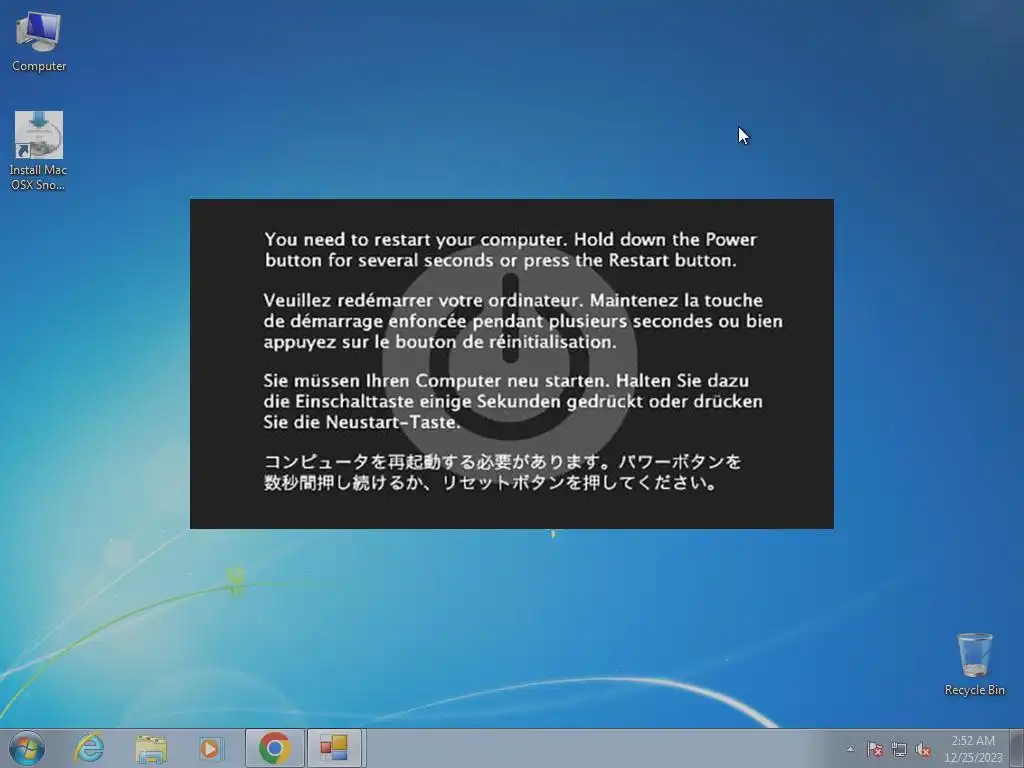Click the date 12/25/2023 in tray
Screen dimensions: 1024x768
[973, 758]
